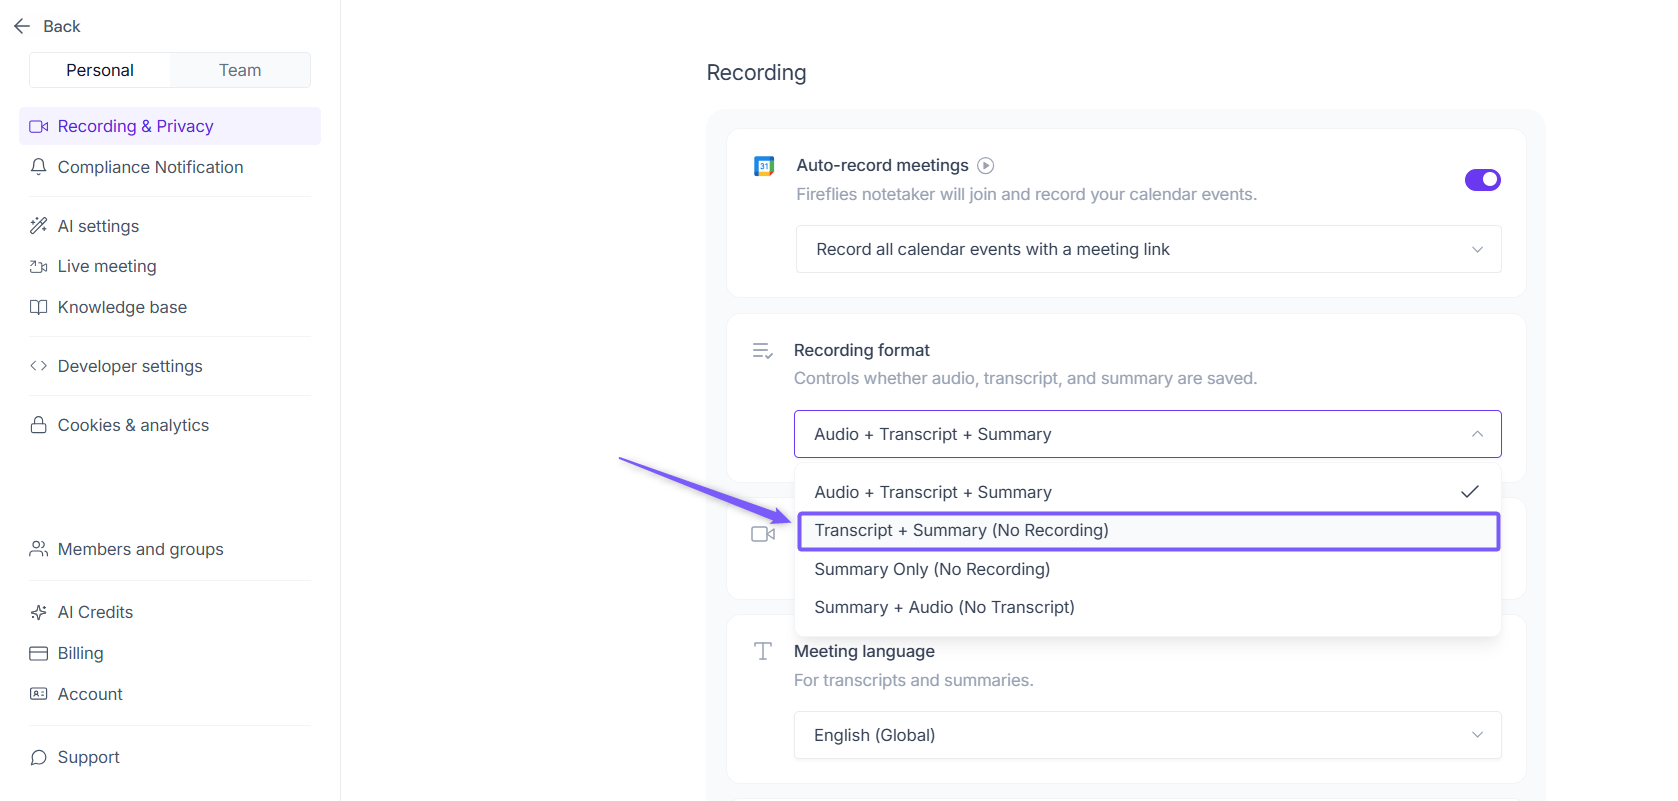This screenshot has width=1678, height=801.
Task: Click the play icon beside Auto-record meetings
Action: [x=985, y=166]
